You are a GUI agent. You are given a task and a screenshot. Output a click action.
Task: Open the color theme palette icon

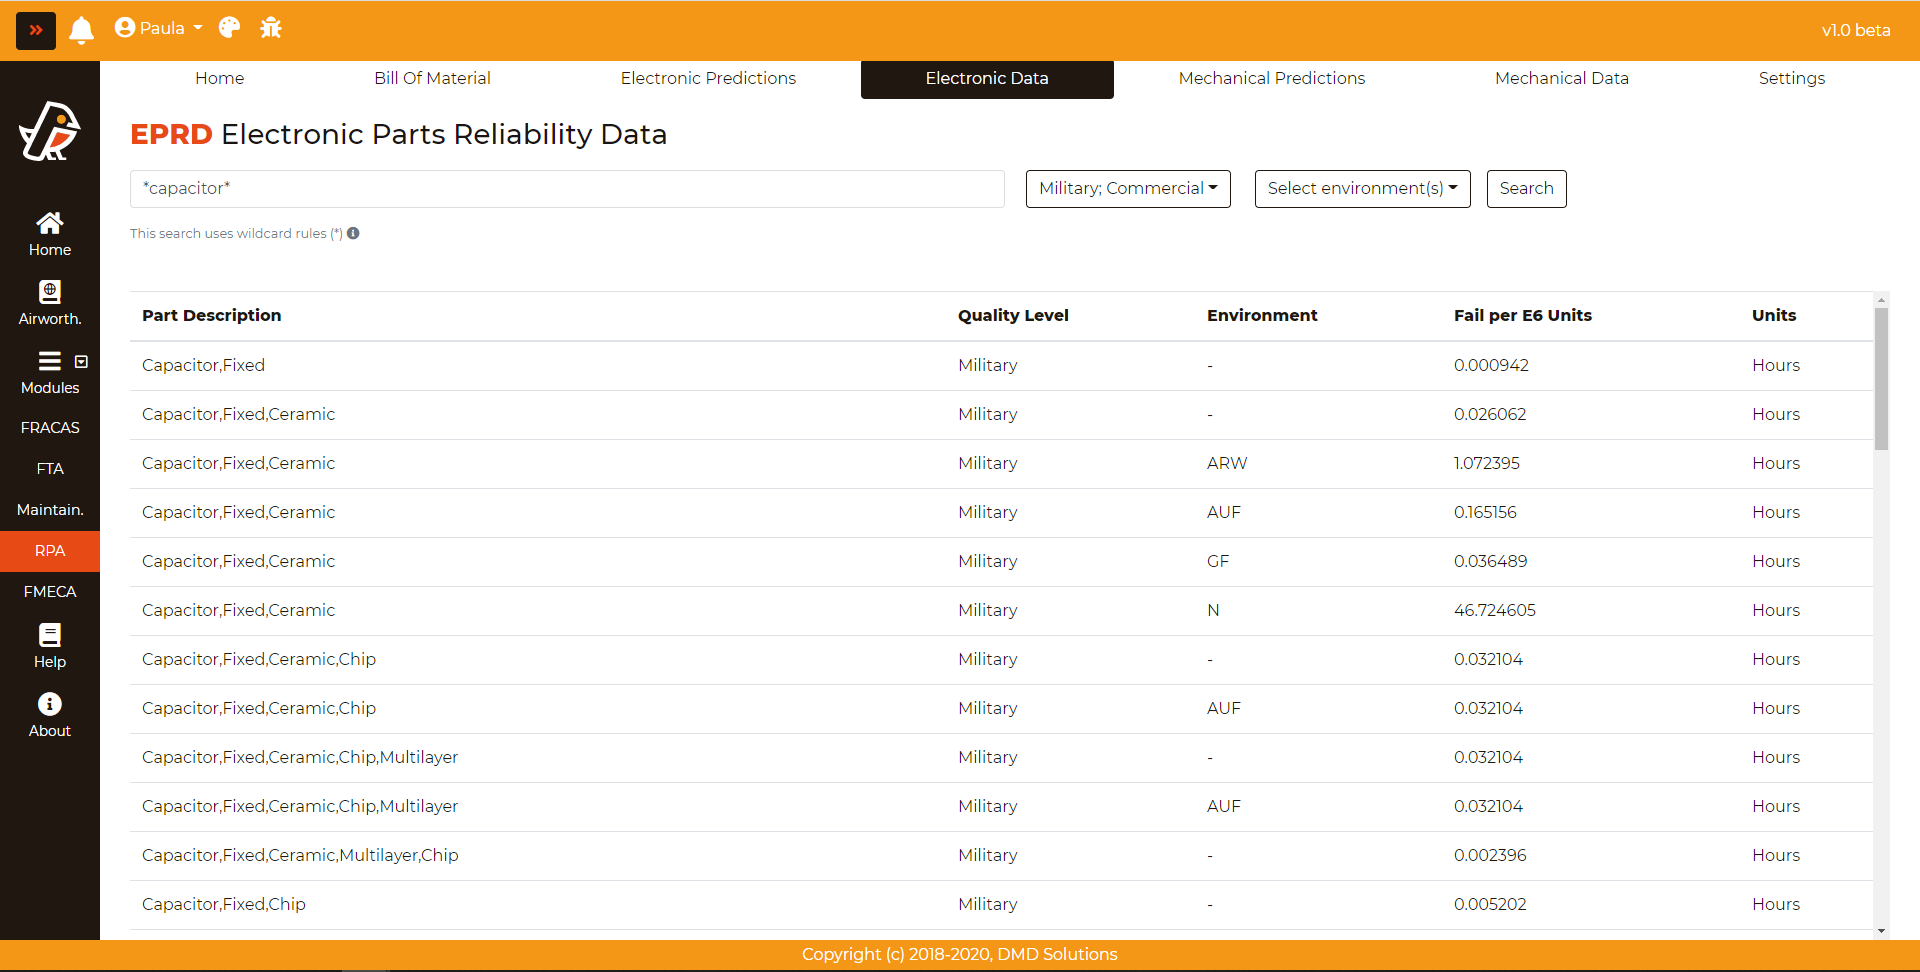pyautogui.click(x=230, y=28)
